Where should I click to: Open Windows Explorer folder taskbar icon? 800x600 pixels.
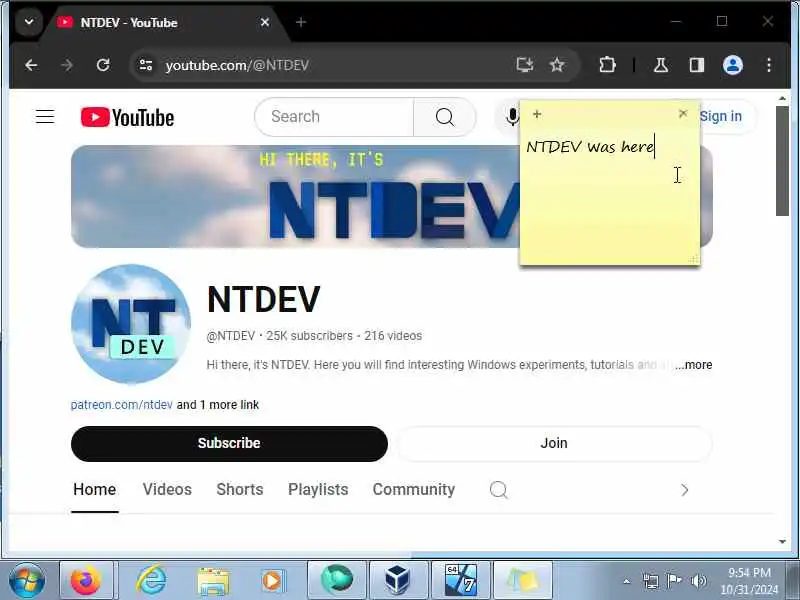pyautogui.click(x=213, y=581)
